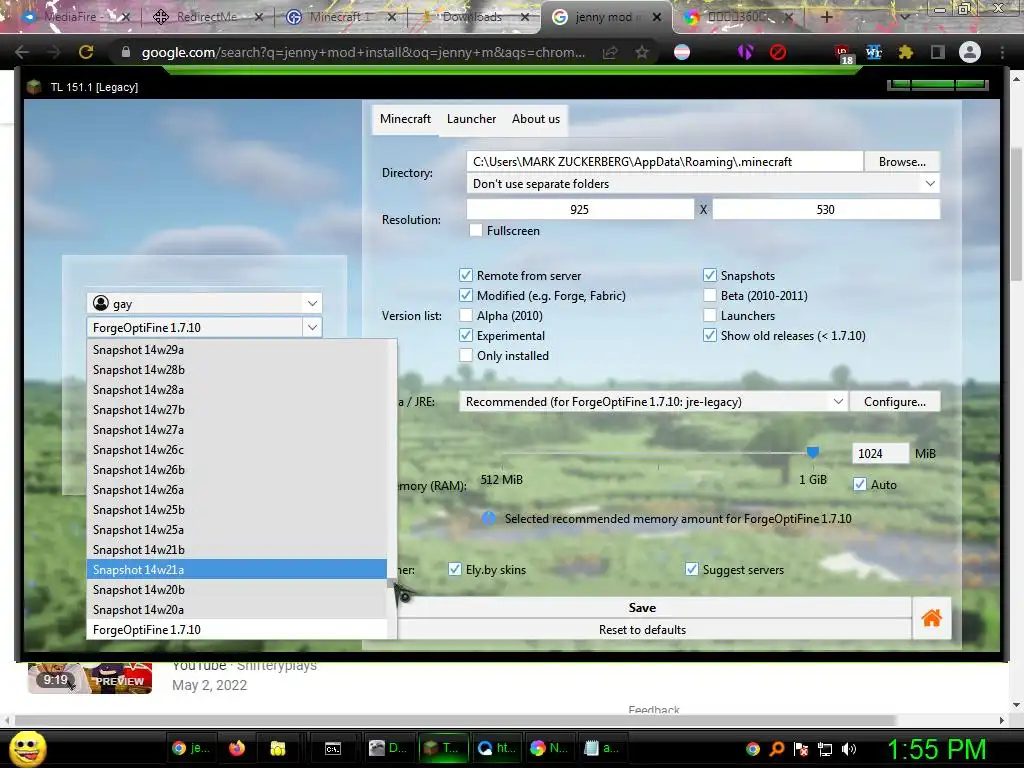
Task: Click the purple shield extension icon
Action: click(746, 52)
